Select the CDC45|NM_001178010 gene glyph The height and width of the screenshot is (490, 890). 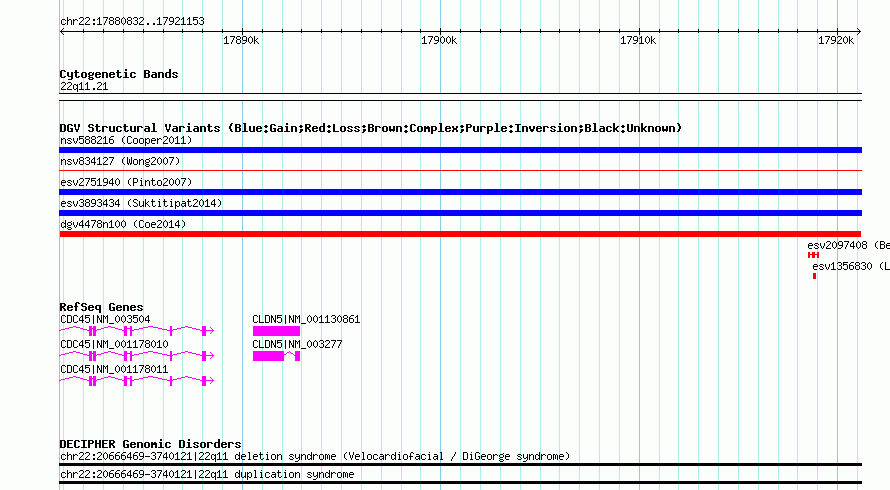[x=137, y=355]
